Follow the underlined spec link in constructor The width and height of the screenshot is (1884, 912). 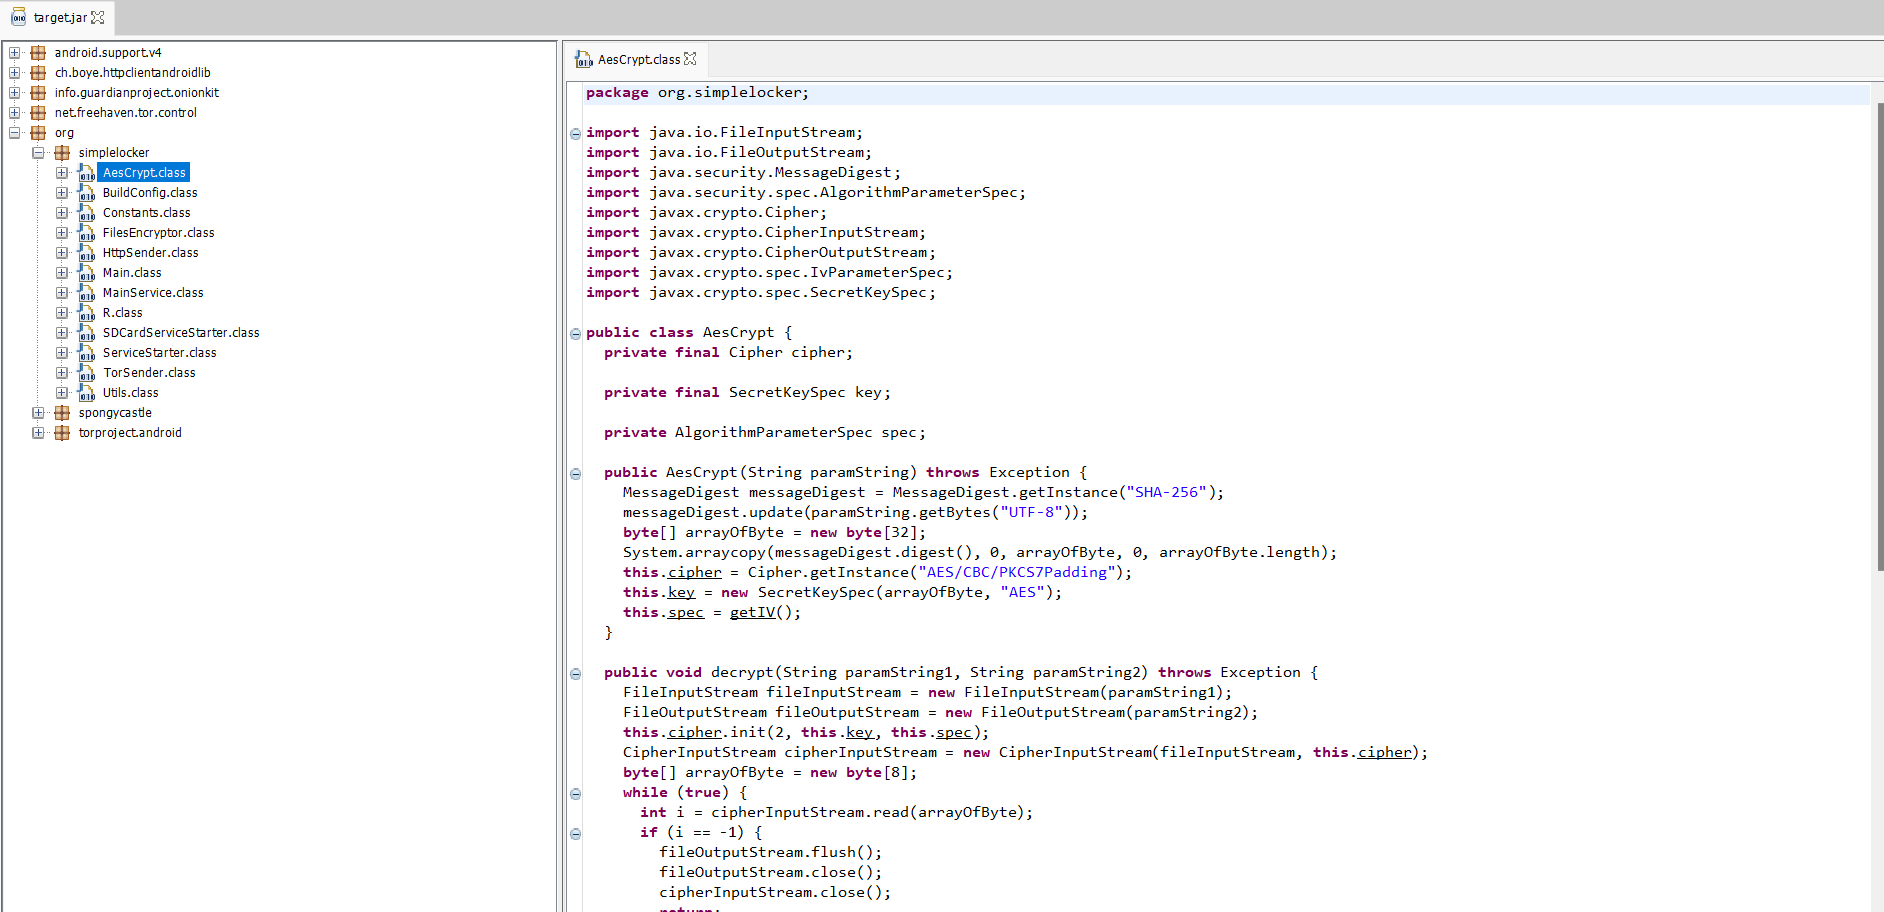tap(686, 612)
